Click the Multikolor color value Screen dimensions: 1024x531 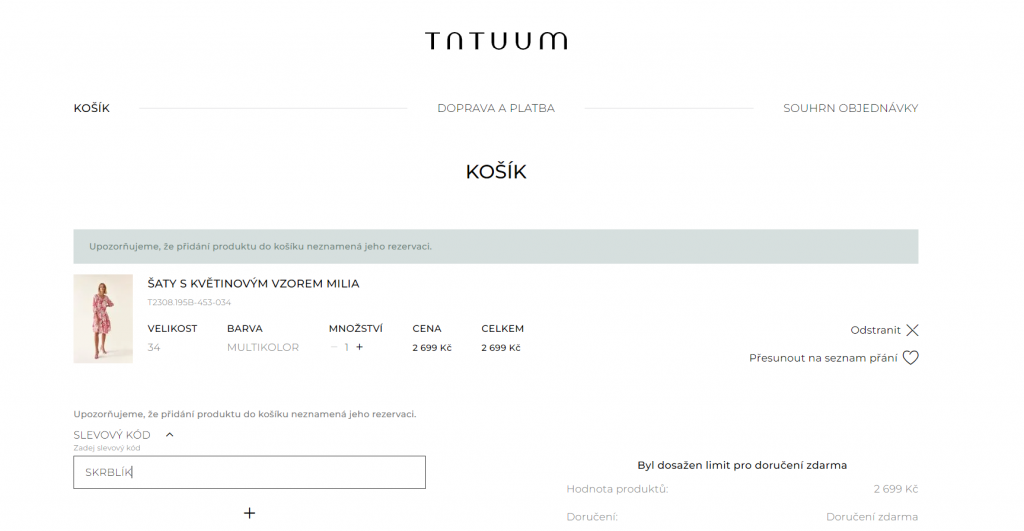263,347
